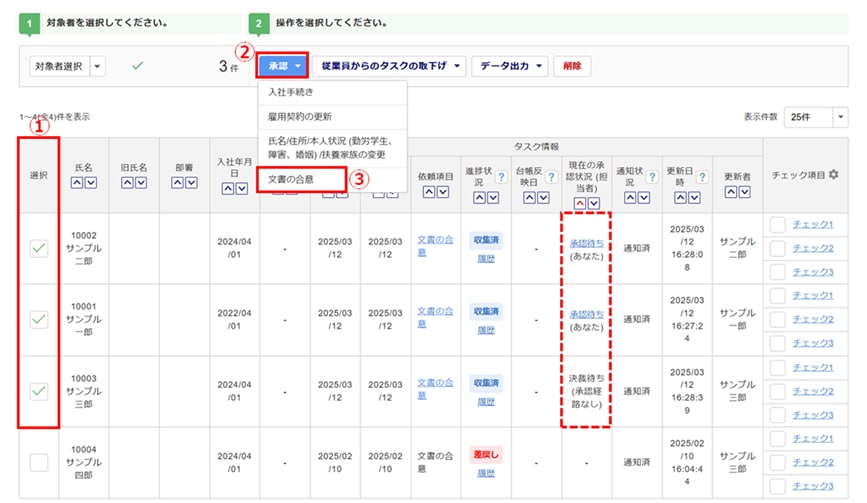Open 承認待ち link for サンプル二郎
The width and height of the screenshot is (867, 503).
586,242
